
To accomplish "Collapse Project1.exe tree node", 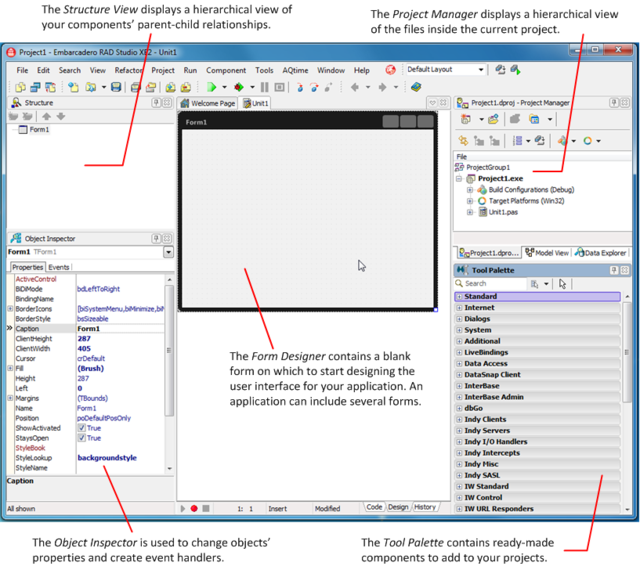I will 459,179.
